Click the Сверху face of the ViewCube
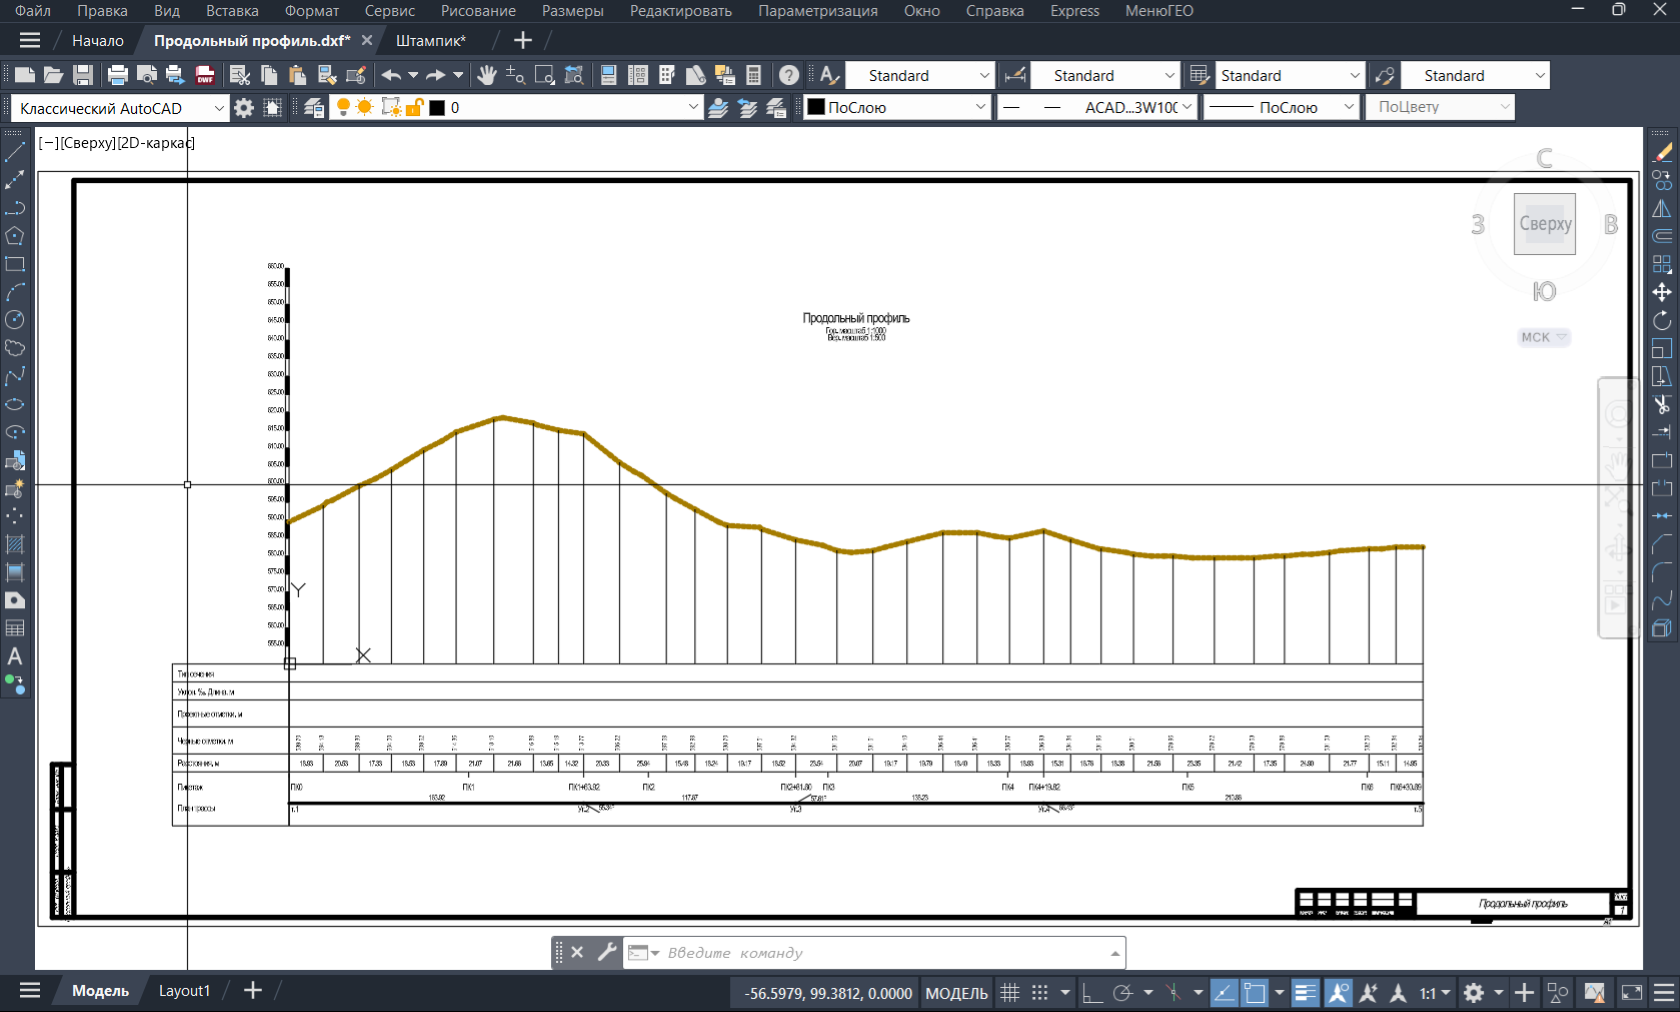 (x=1544, y=224)
